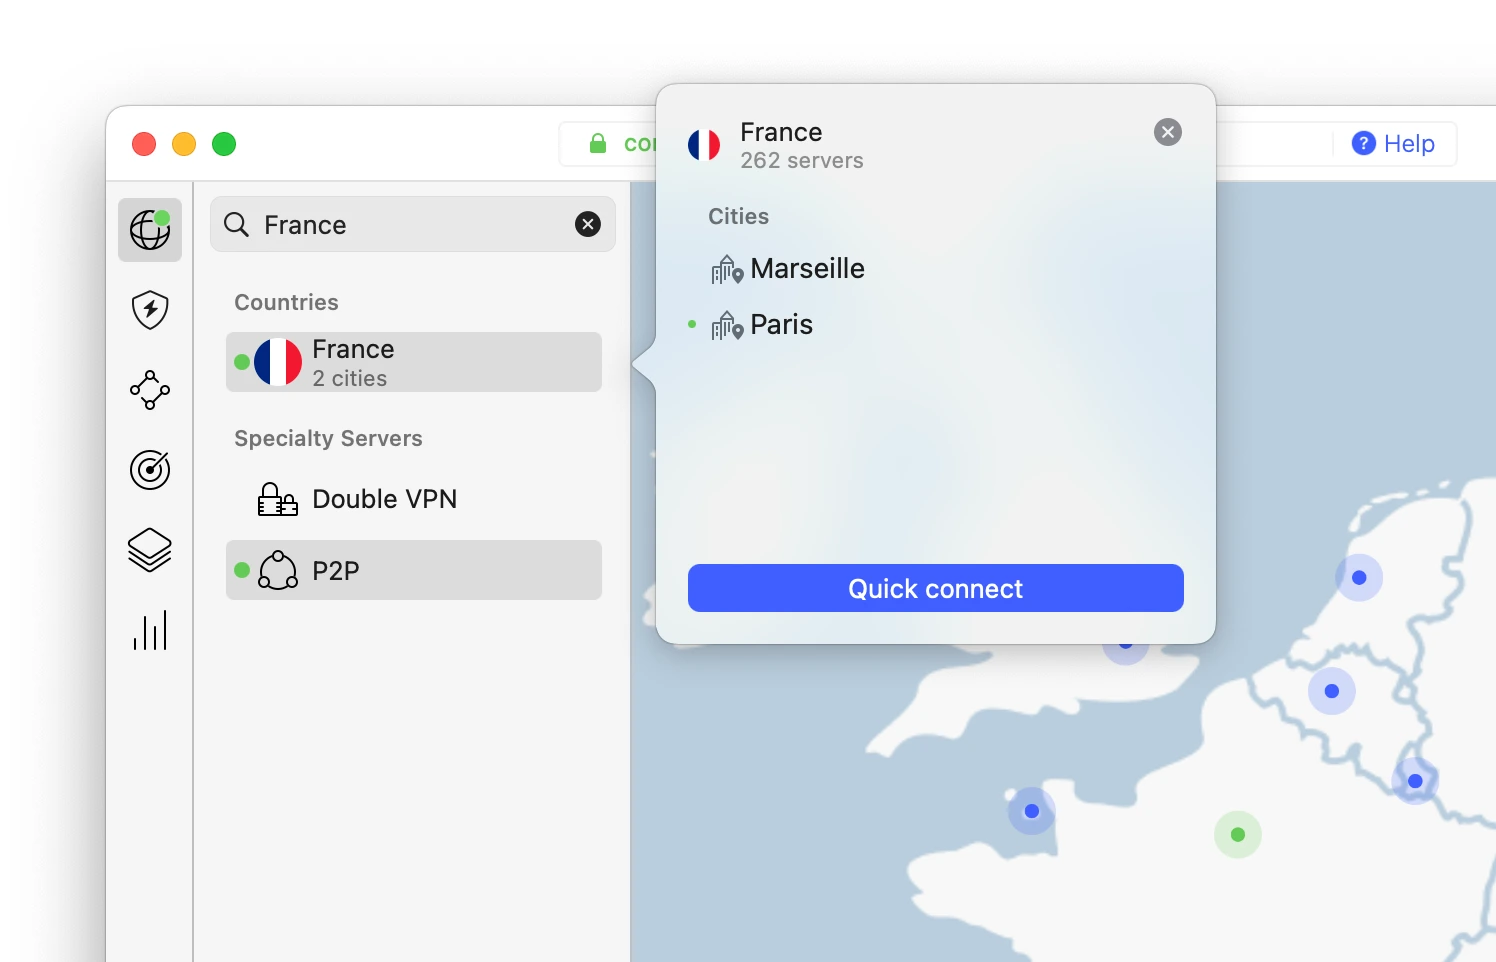The image size is (1496, 962).
Task: Select the globe VPN servers icon
Action: (150, 230)
